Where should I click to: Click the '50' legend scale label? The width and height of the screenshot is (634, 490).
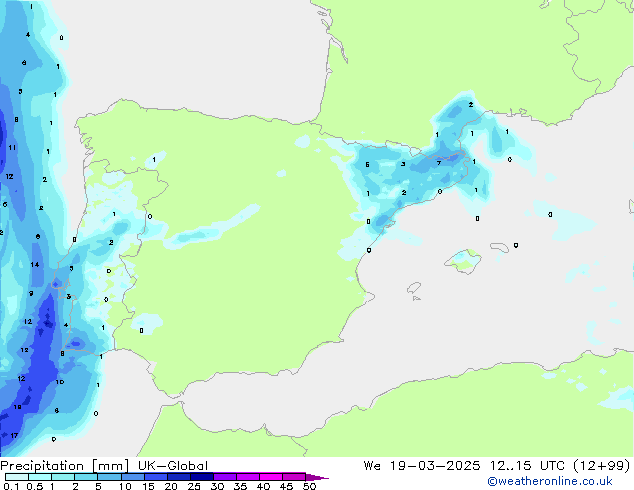(x=309, y=486)
